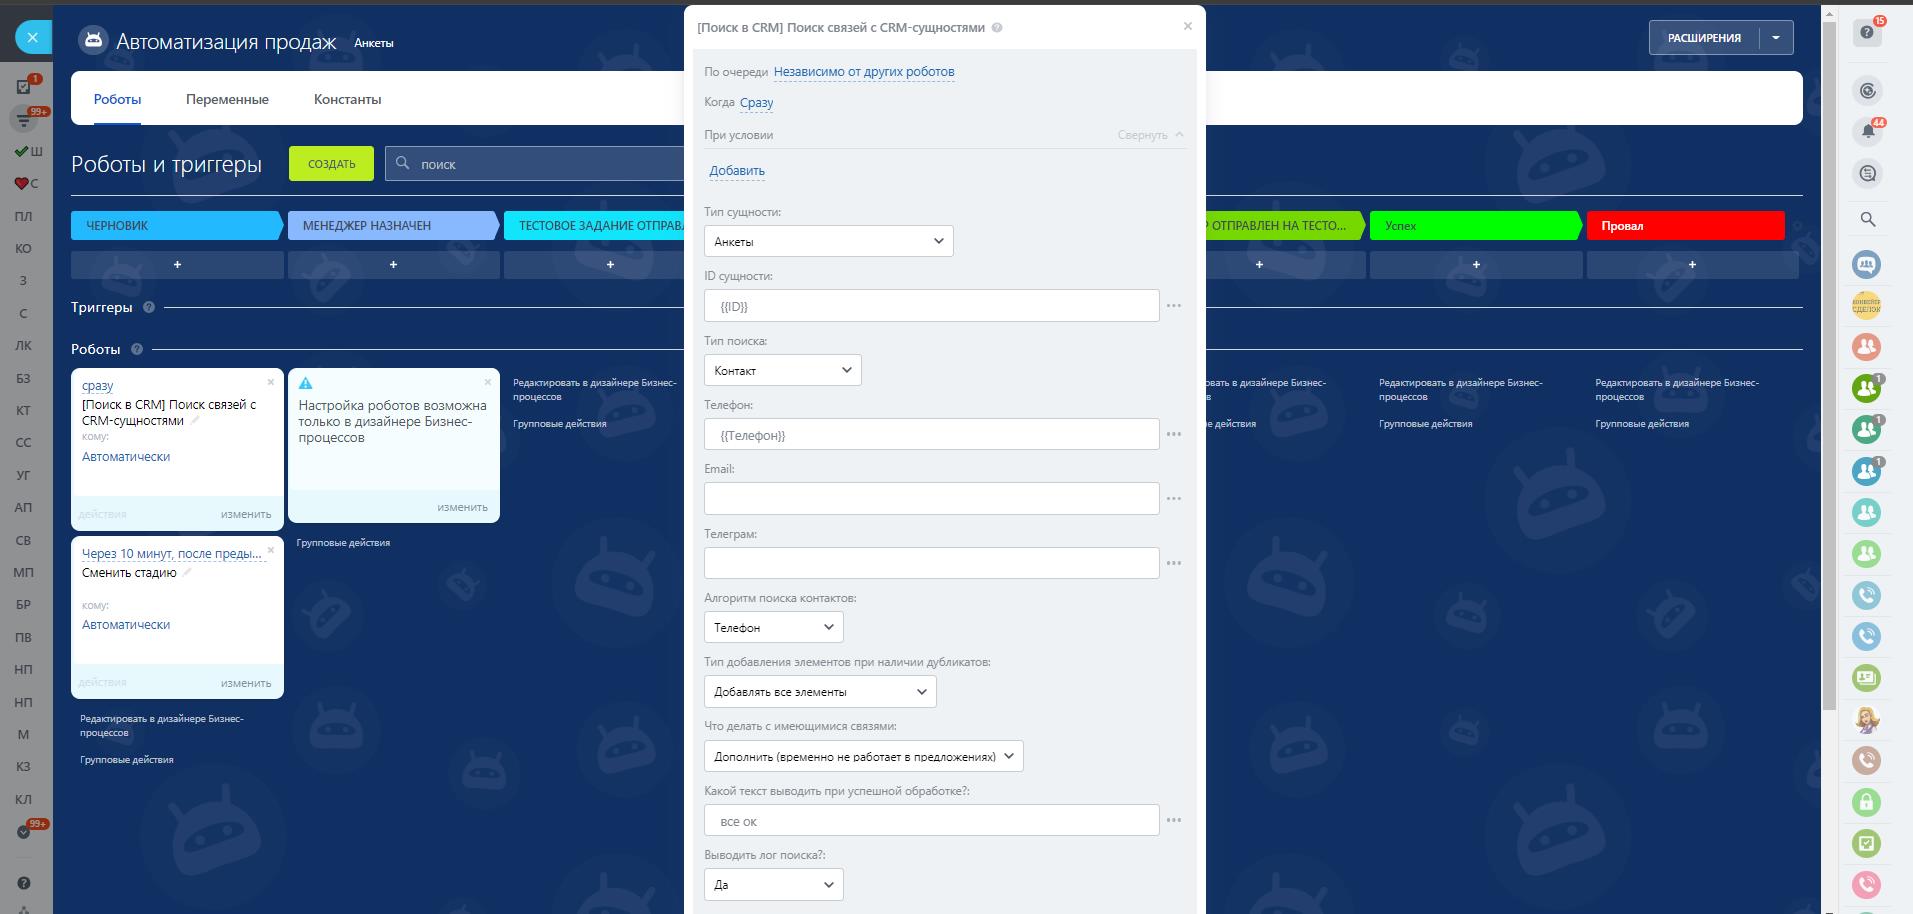The width and height of the screenshot is (1913, 914).
Task: Remove the Сменить стадию robot card
Action: tap(271, 550)
